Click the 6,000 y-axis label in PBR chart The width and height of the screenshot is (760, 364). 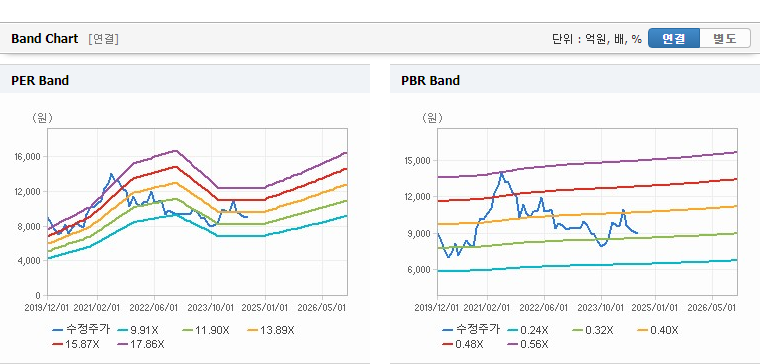coord(420,270)
